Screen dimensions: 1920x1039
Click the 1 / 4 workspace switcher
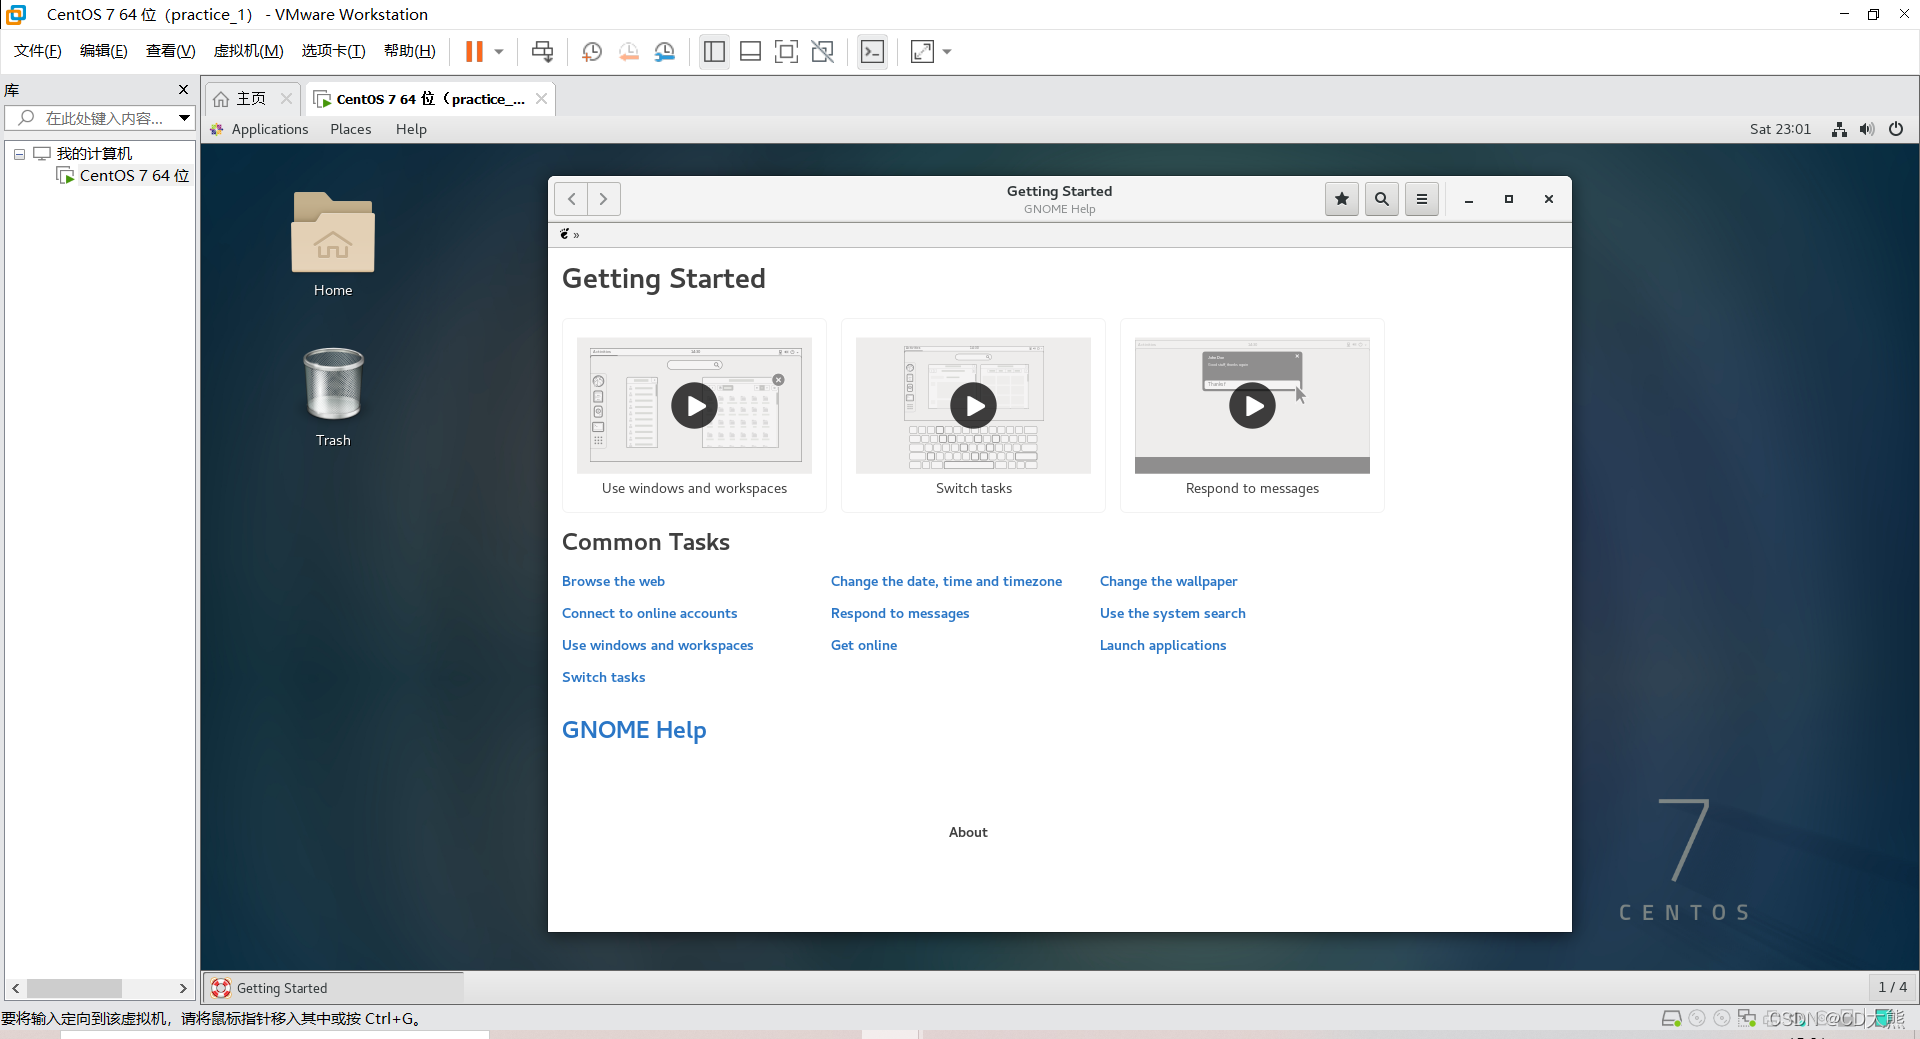click(1892, 987)
